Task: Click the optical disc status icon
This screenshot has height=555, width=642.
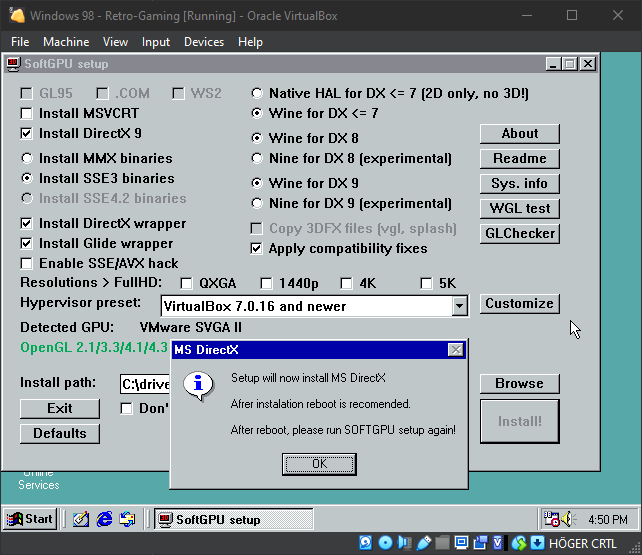Action: pos(385,543)
